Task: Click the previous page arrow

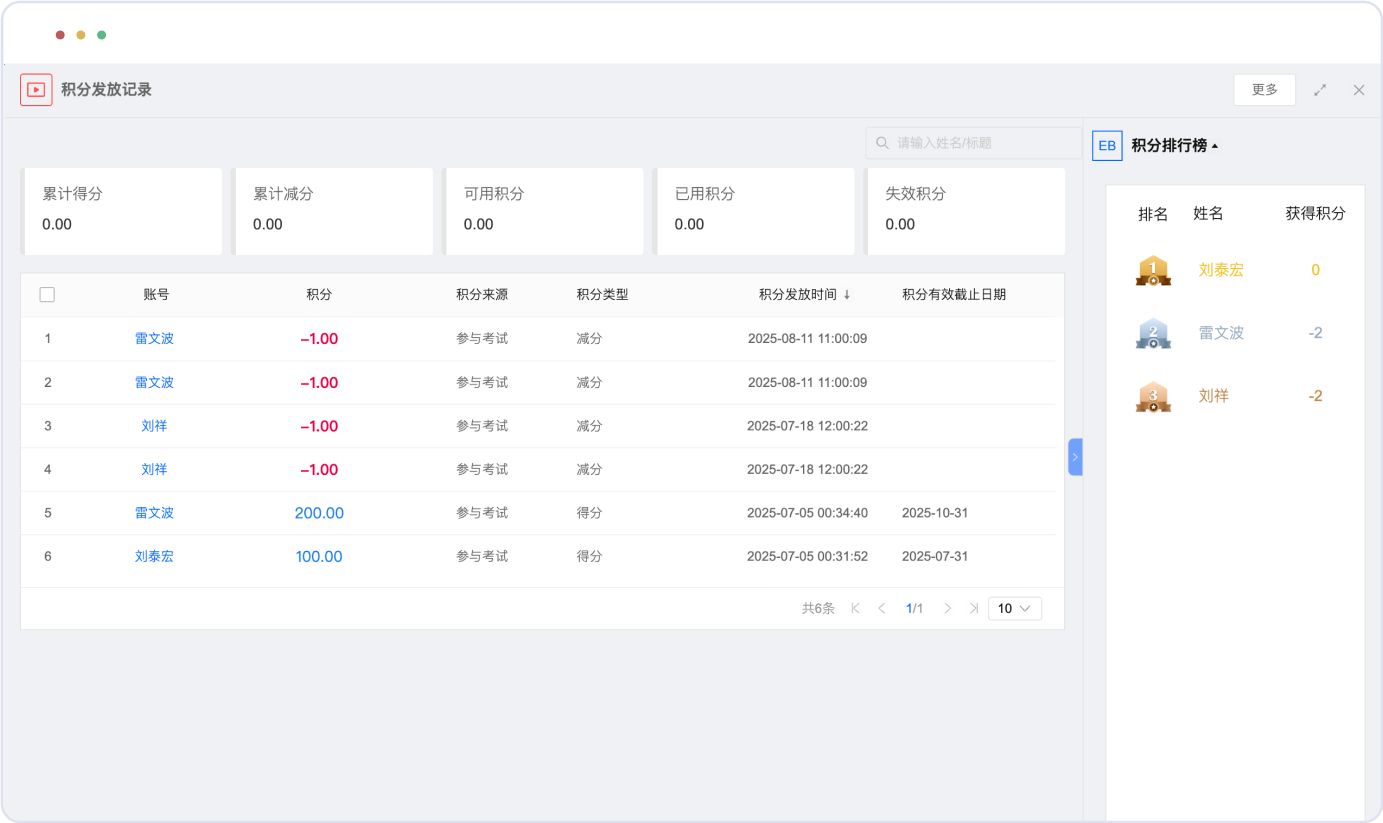Action: pyautogui.click(x=881, y=608)
